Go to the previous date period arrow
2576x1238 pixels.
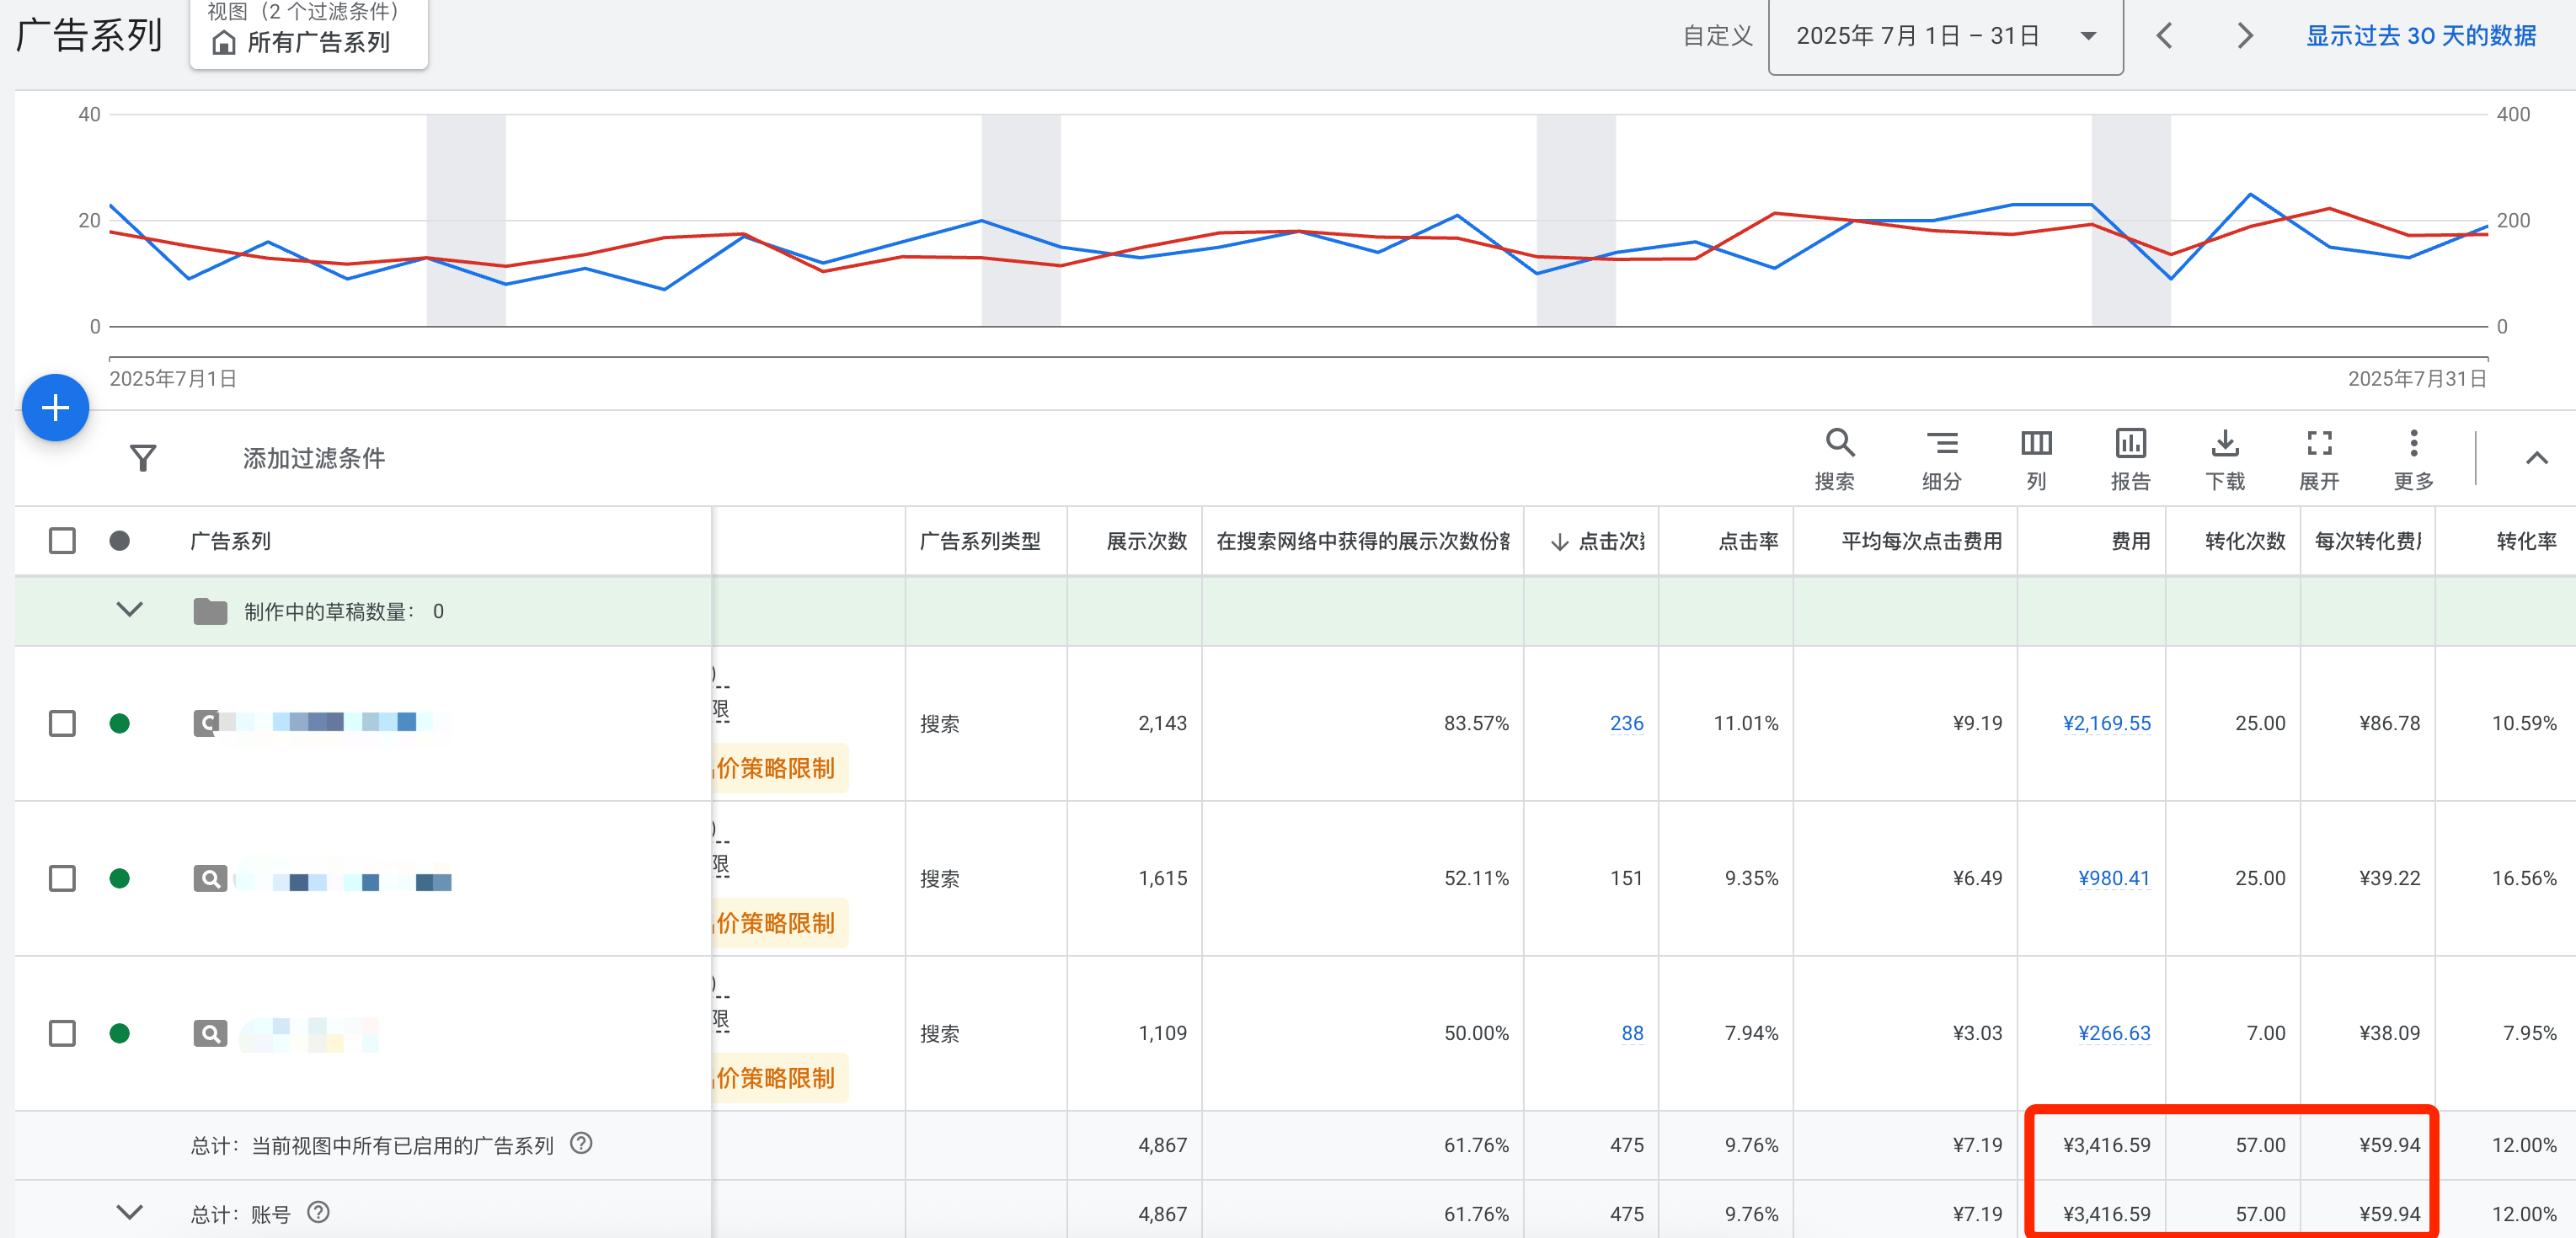(2164, 36)
